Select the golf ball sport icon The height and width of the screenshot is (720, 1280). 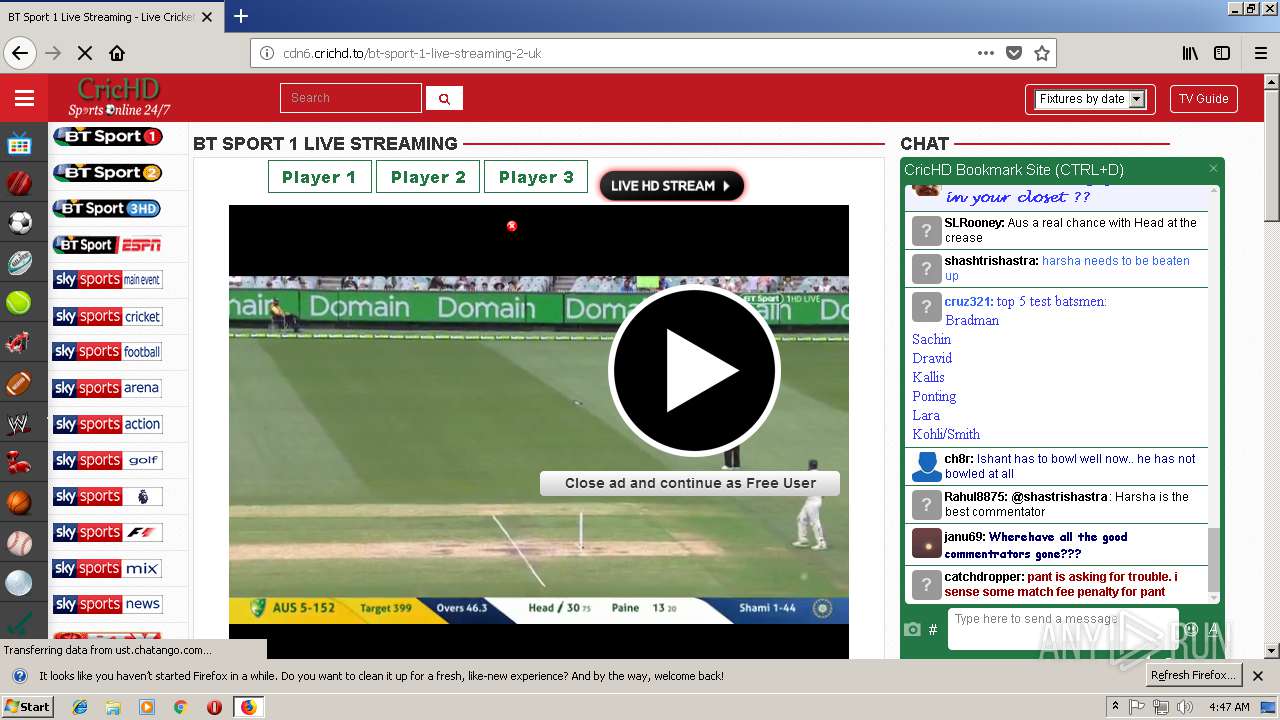point(20,583)
